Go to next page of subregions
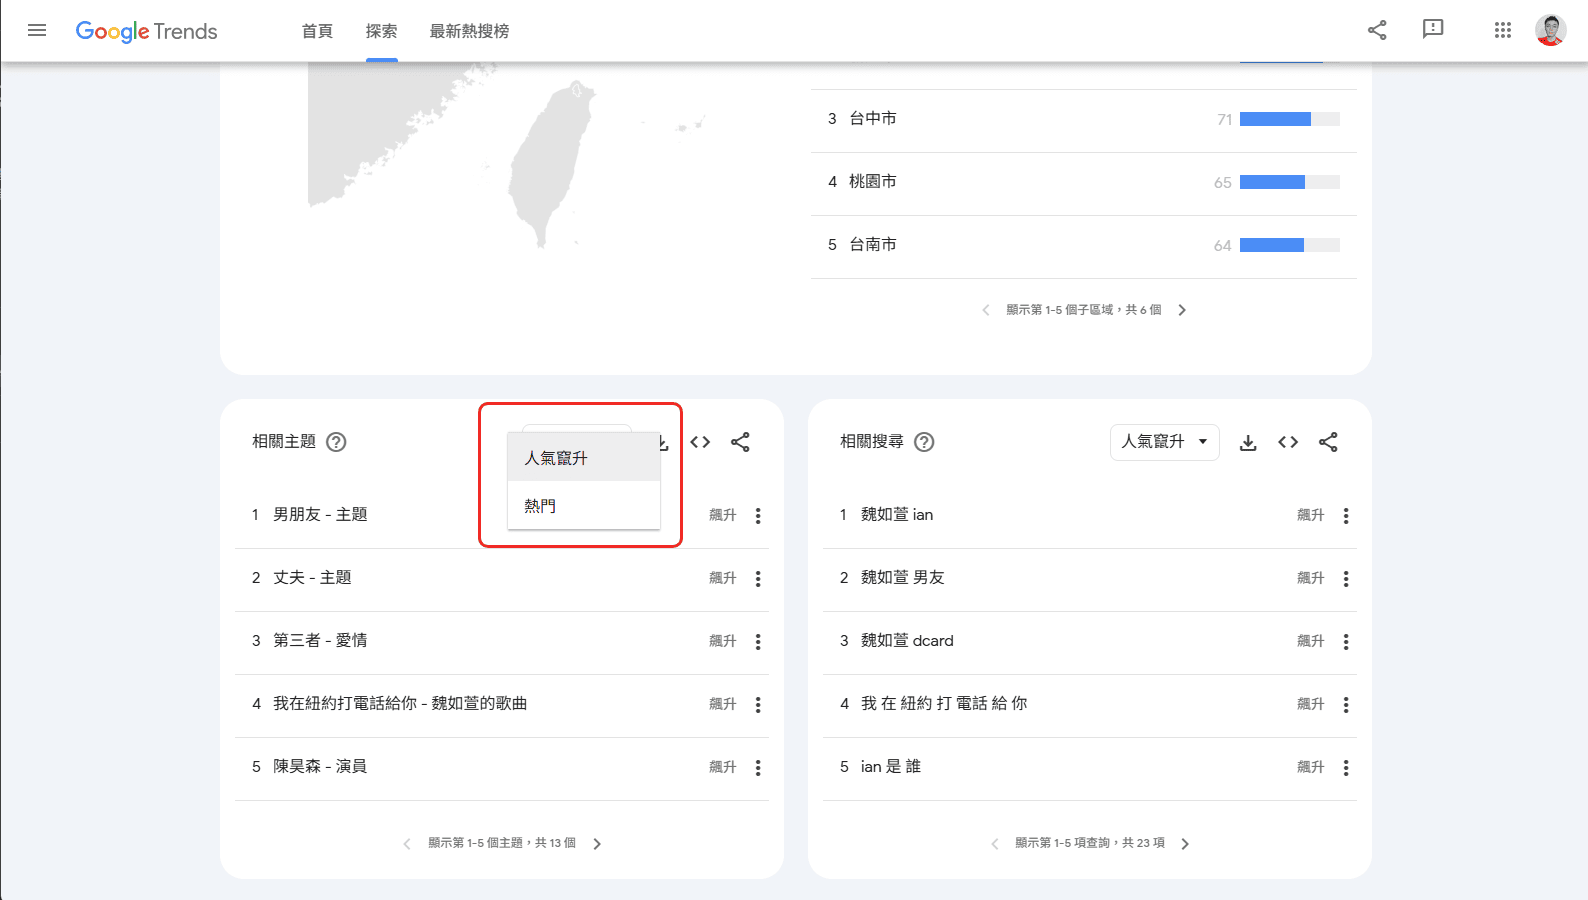Screen dimensions: 1588x900 (1182, 310)
